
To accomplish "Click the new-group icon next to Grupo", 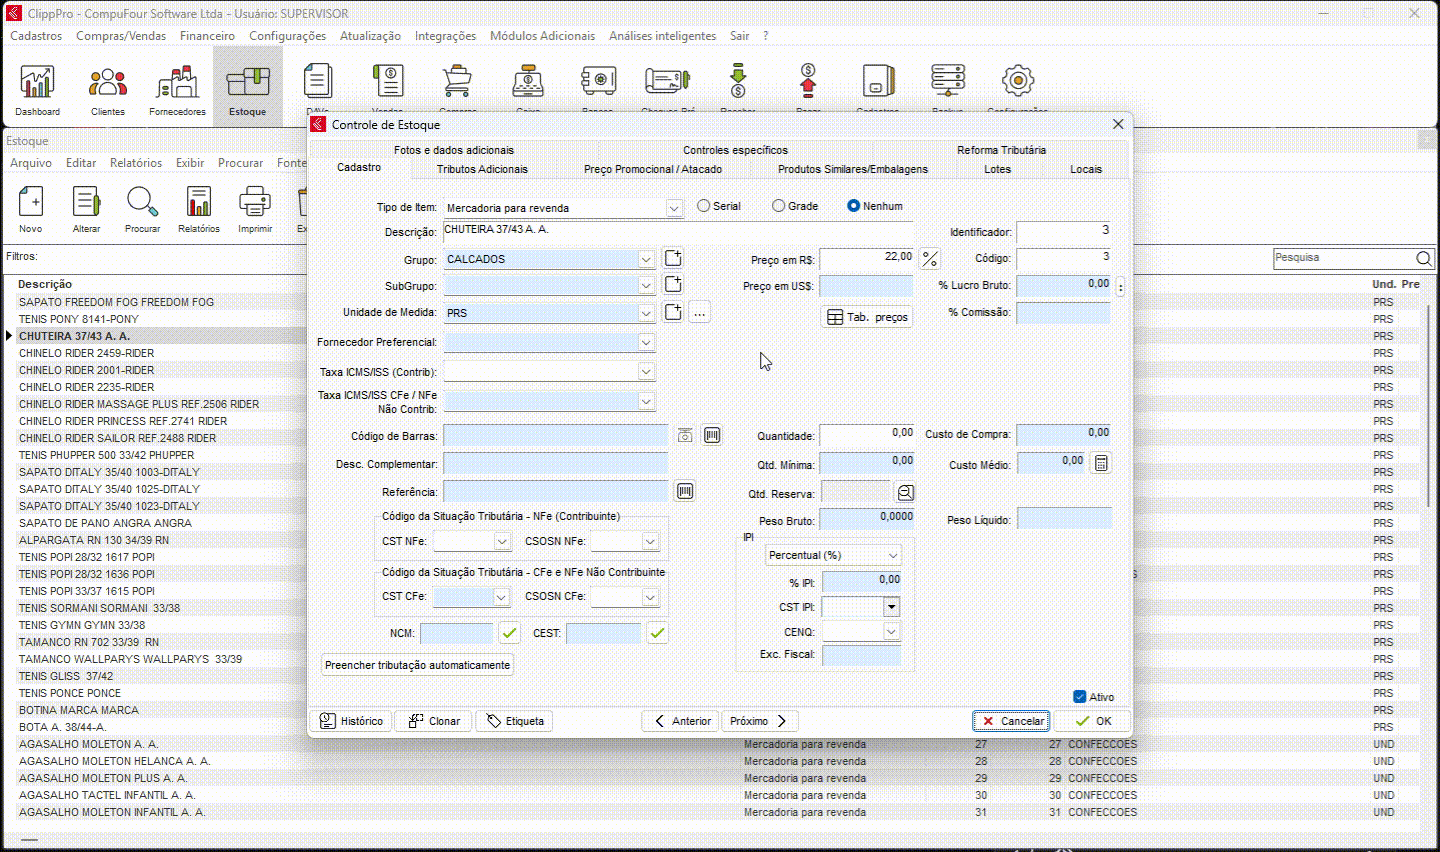I will coord(673,258).
